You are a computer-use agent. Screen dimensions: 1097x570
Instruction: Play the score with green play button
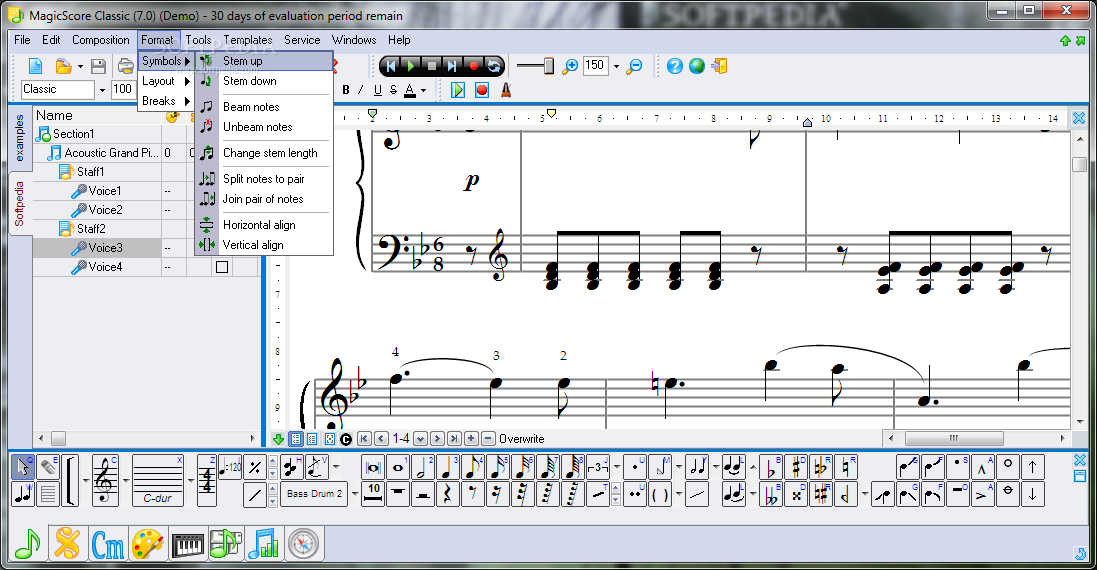tap(411, 66)
